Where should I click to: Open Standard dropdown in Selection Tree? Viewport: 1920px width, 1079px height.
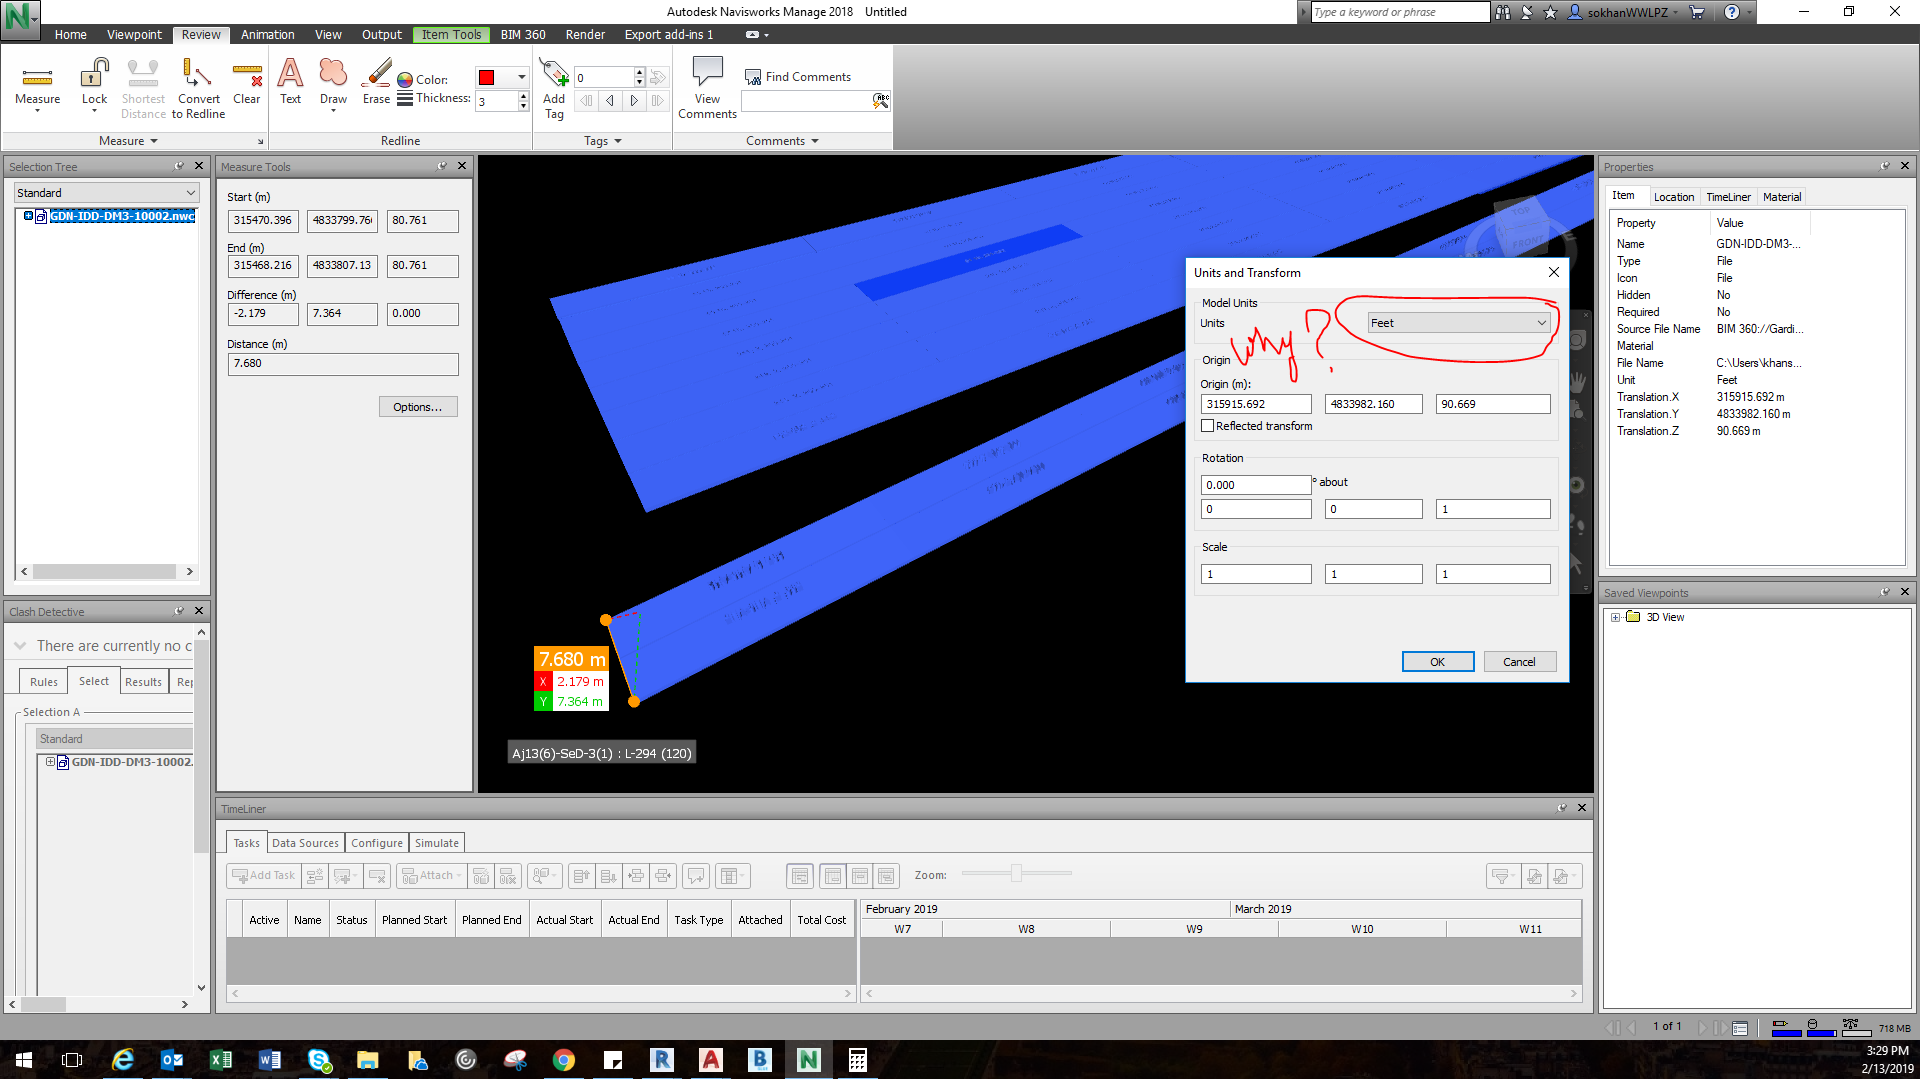(106, 193)
